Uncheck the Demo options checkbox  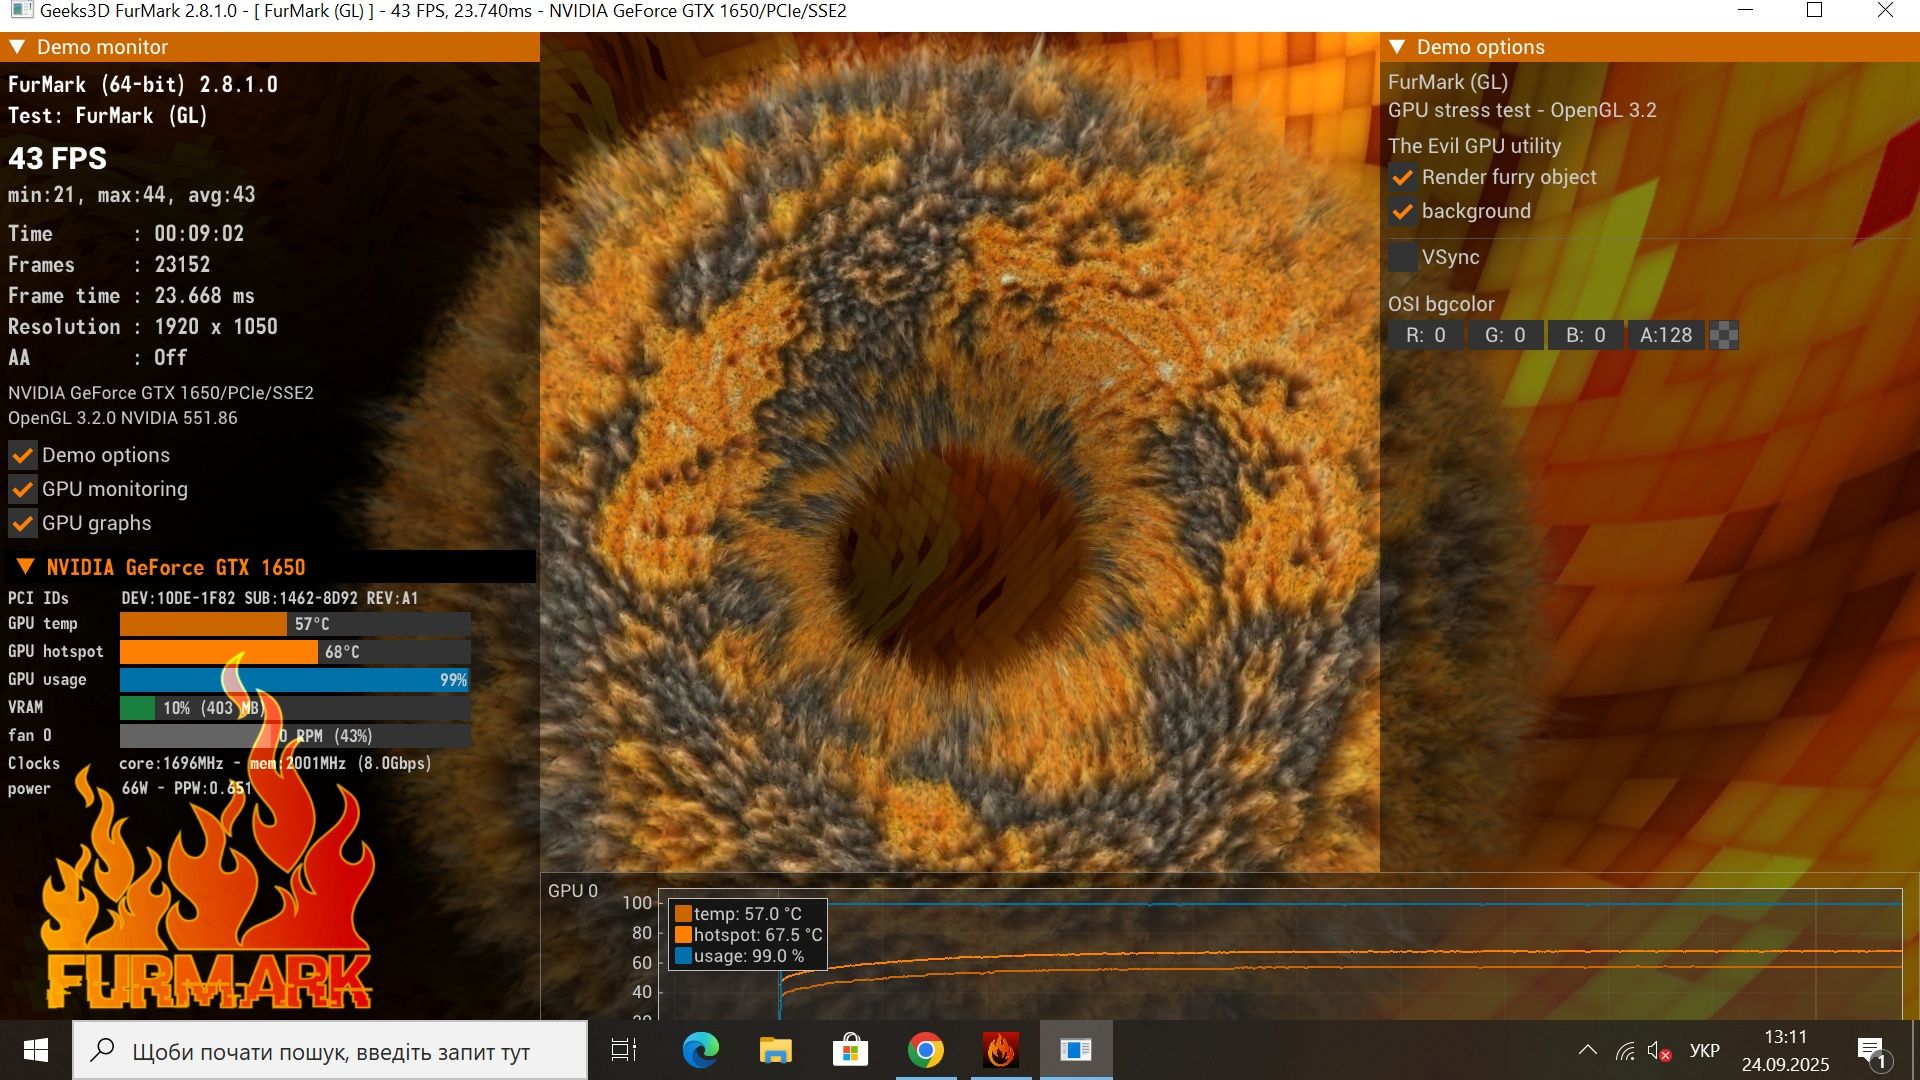23,456
